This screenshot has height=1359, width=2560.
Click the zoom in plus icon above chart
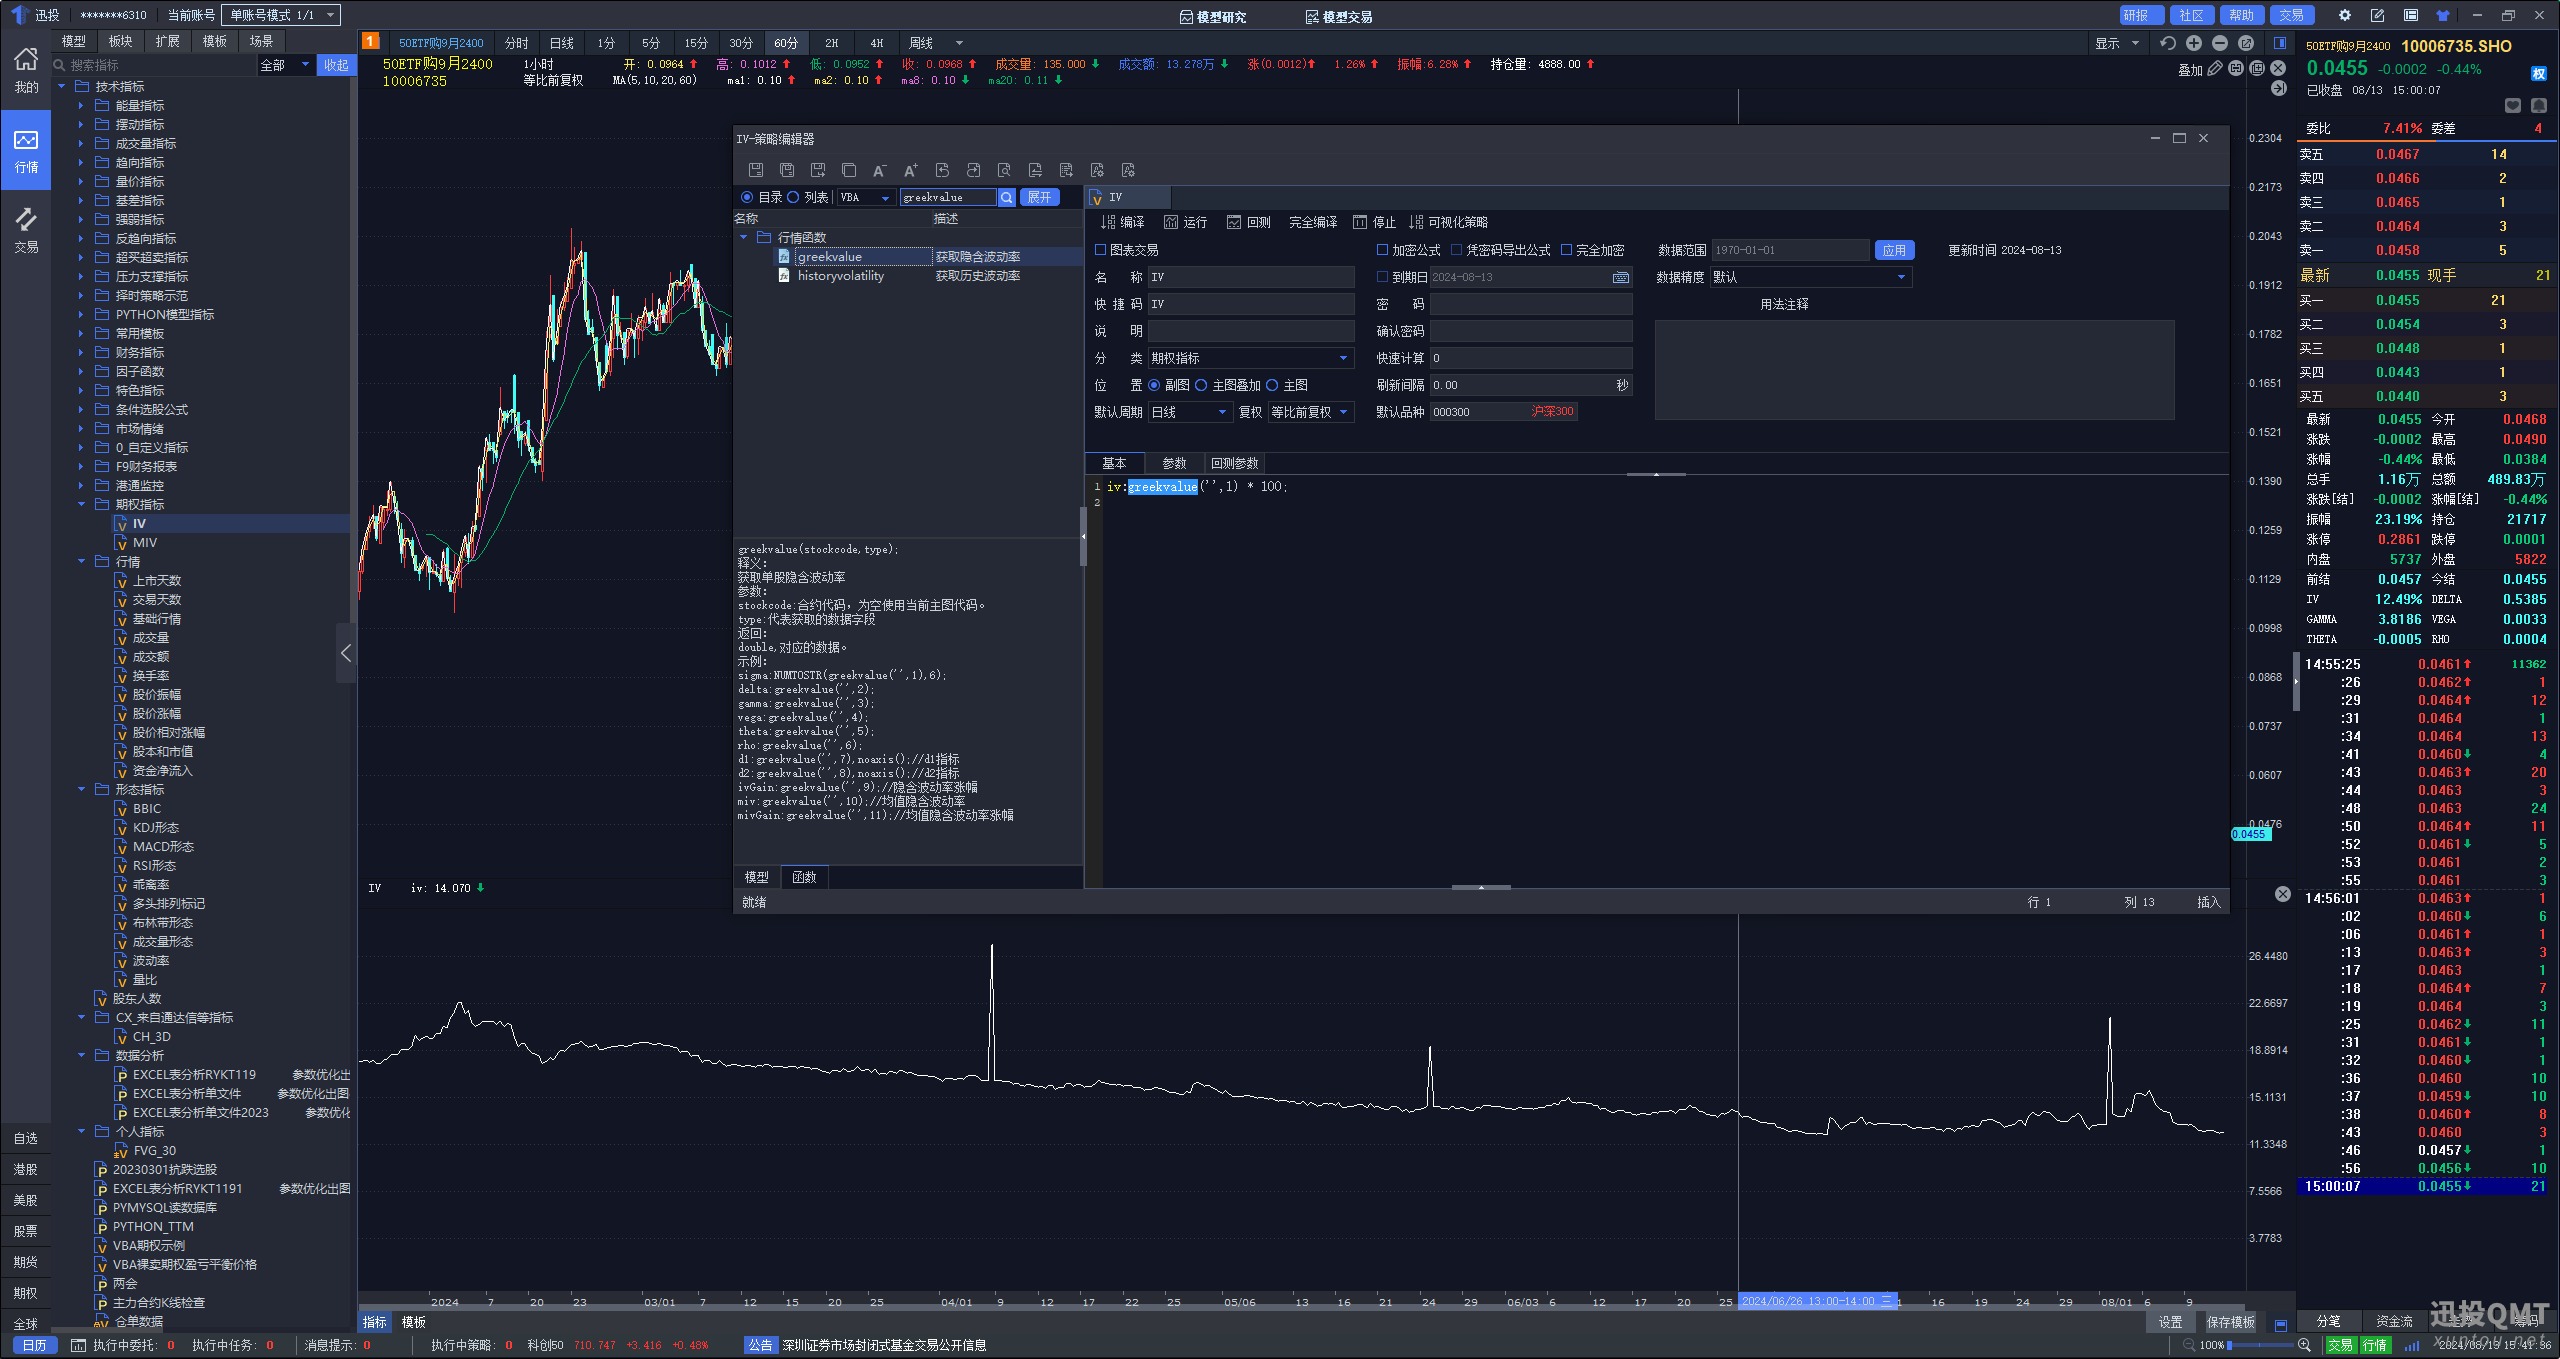[2194, 43]
